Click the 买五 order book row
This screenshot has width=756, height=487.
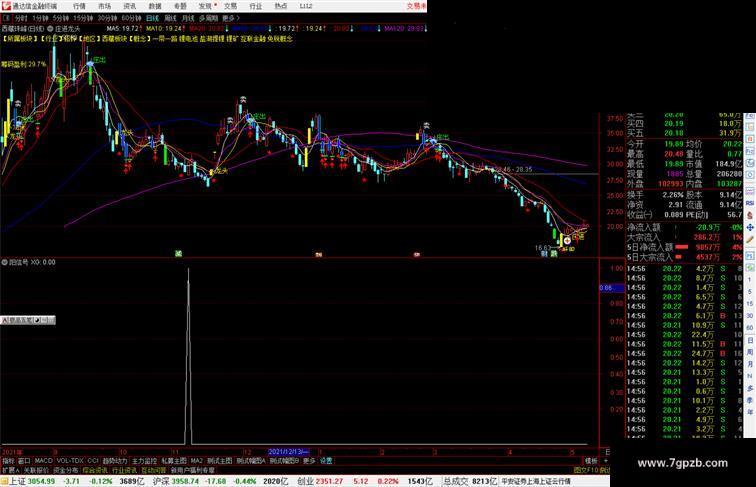pyautogui.click(x=684, y=133)
